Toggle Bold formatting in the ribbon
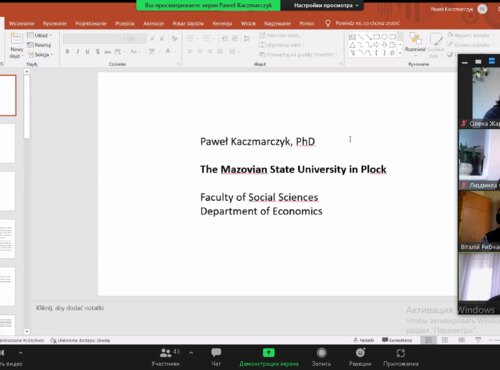500x370 pixels. (67, 51)
